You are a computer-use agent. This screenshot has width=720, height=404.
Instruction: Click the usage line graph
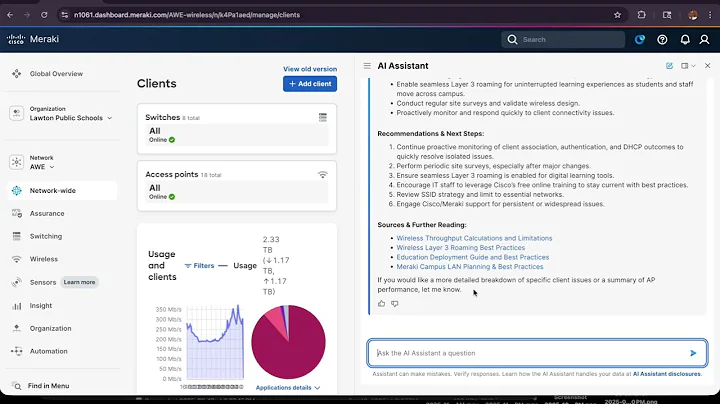pyautogui.click(x=214, y=342)
